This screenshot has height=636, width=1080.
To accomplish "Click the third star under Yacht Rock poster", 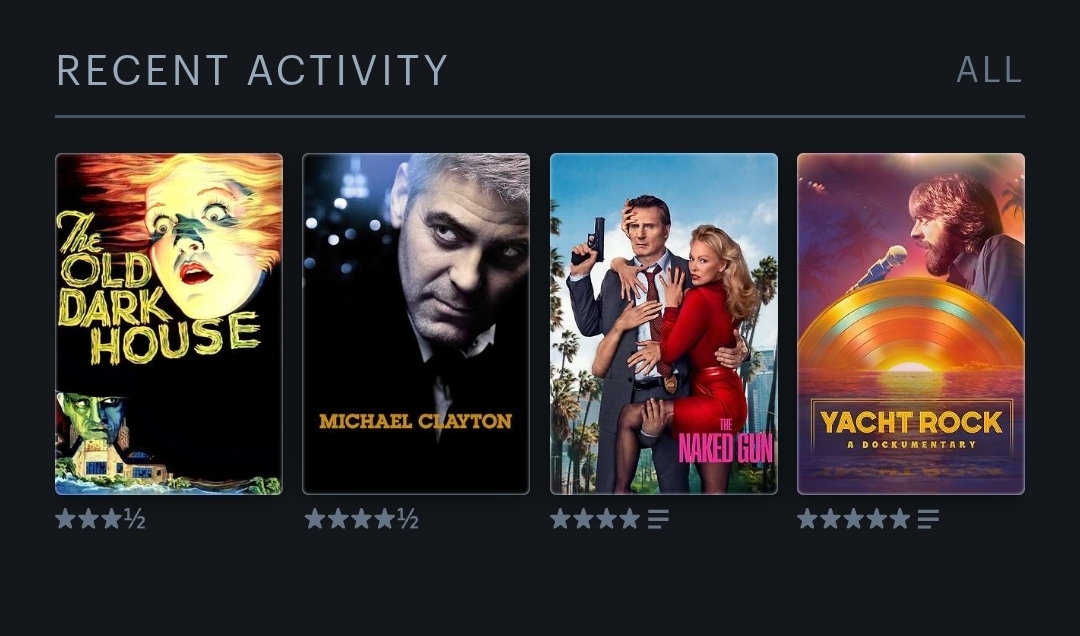I will (x=853, y=519).
